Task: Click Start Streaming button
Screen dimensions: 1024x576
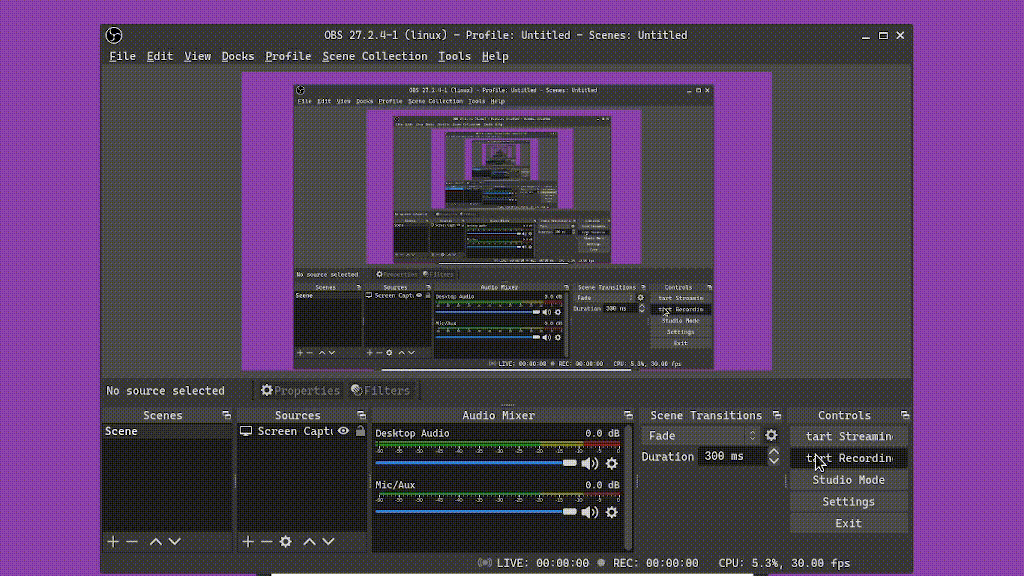Action: [848, 436]
